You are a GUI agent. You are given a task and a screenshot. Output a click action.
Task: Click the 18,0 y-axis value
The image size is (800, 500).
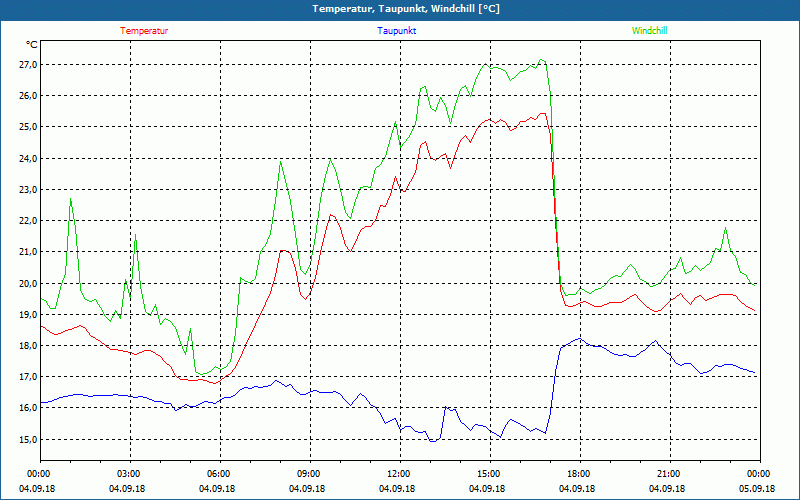[x=28, y=346]
